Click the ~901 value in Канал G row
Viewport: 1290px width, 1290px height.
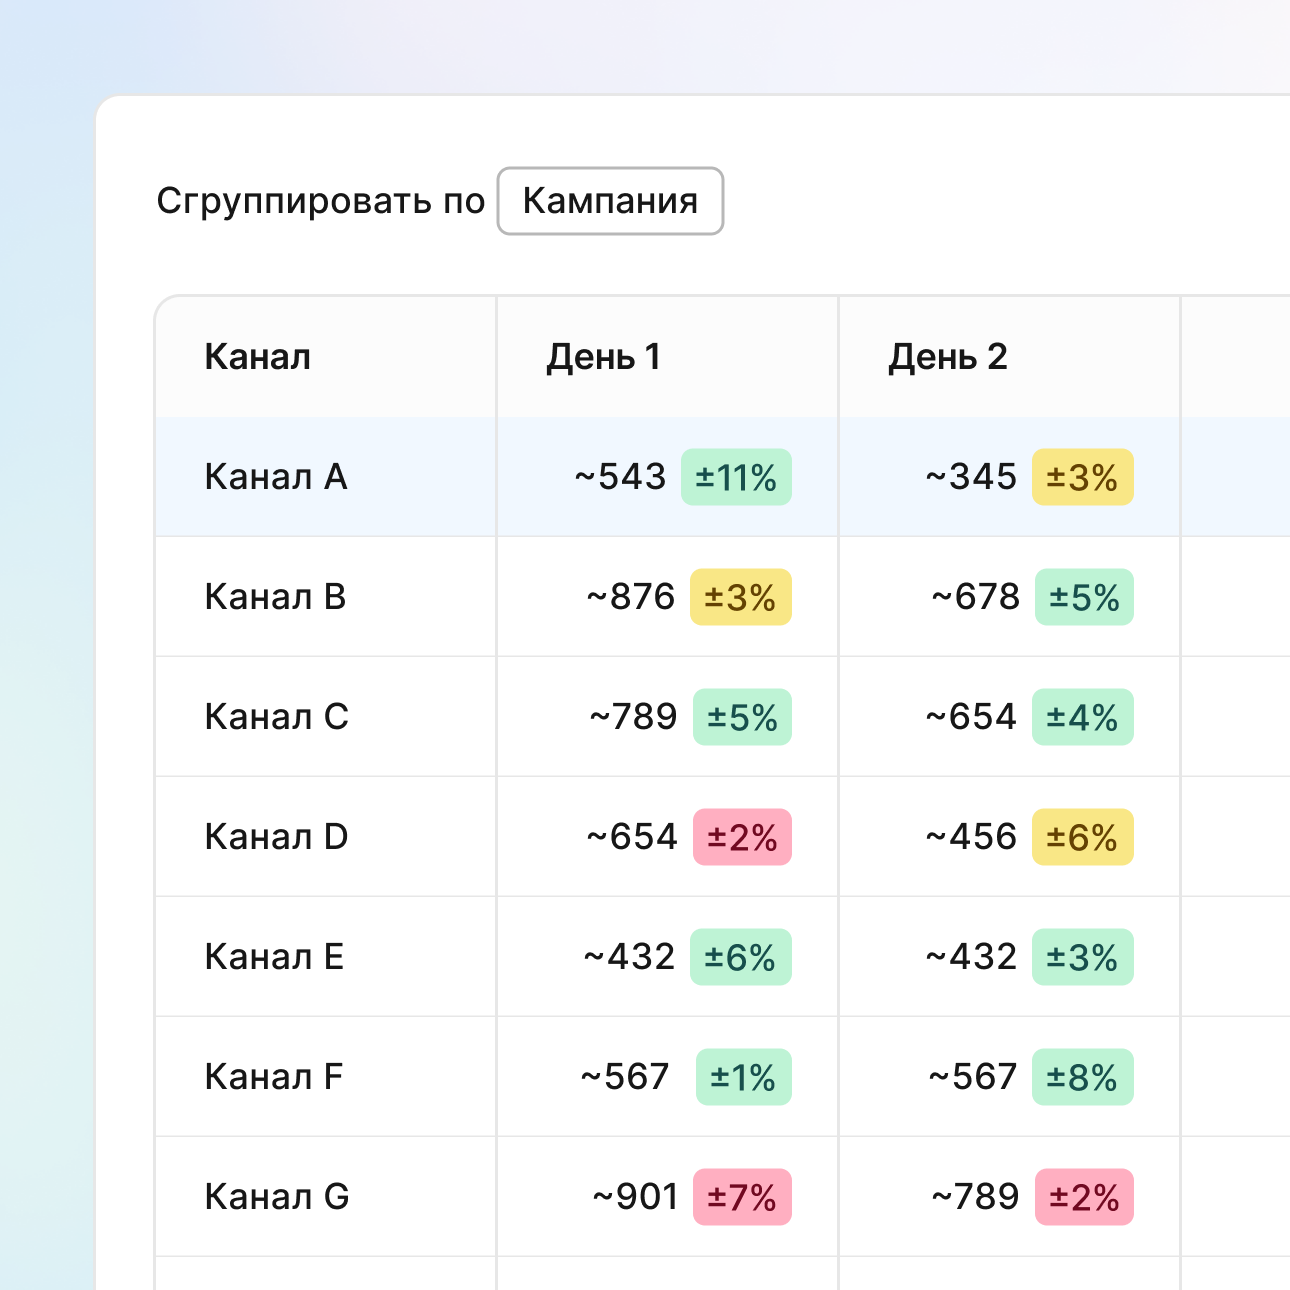pyautogui.click(x=635, y=1197)
